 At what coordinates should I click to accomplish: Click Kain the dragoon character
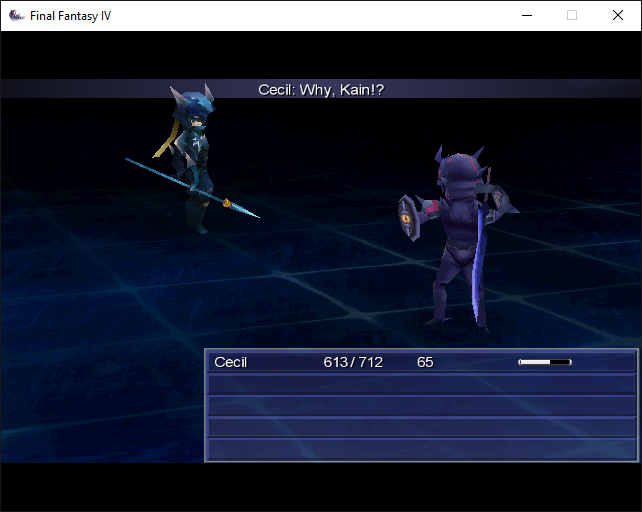pos(190,160)
